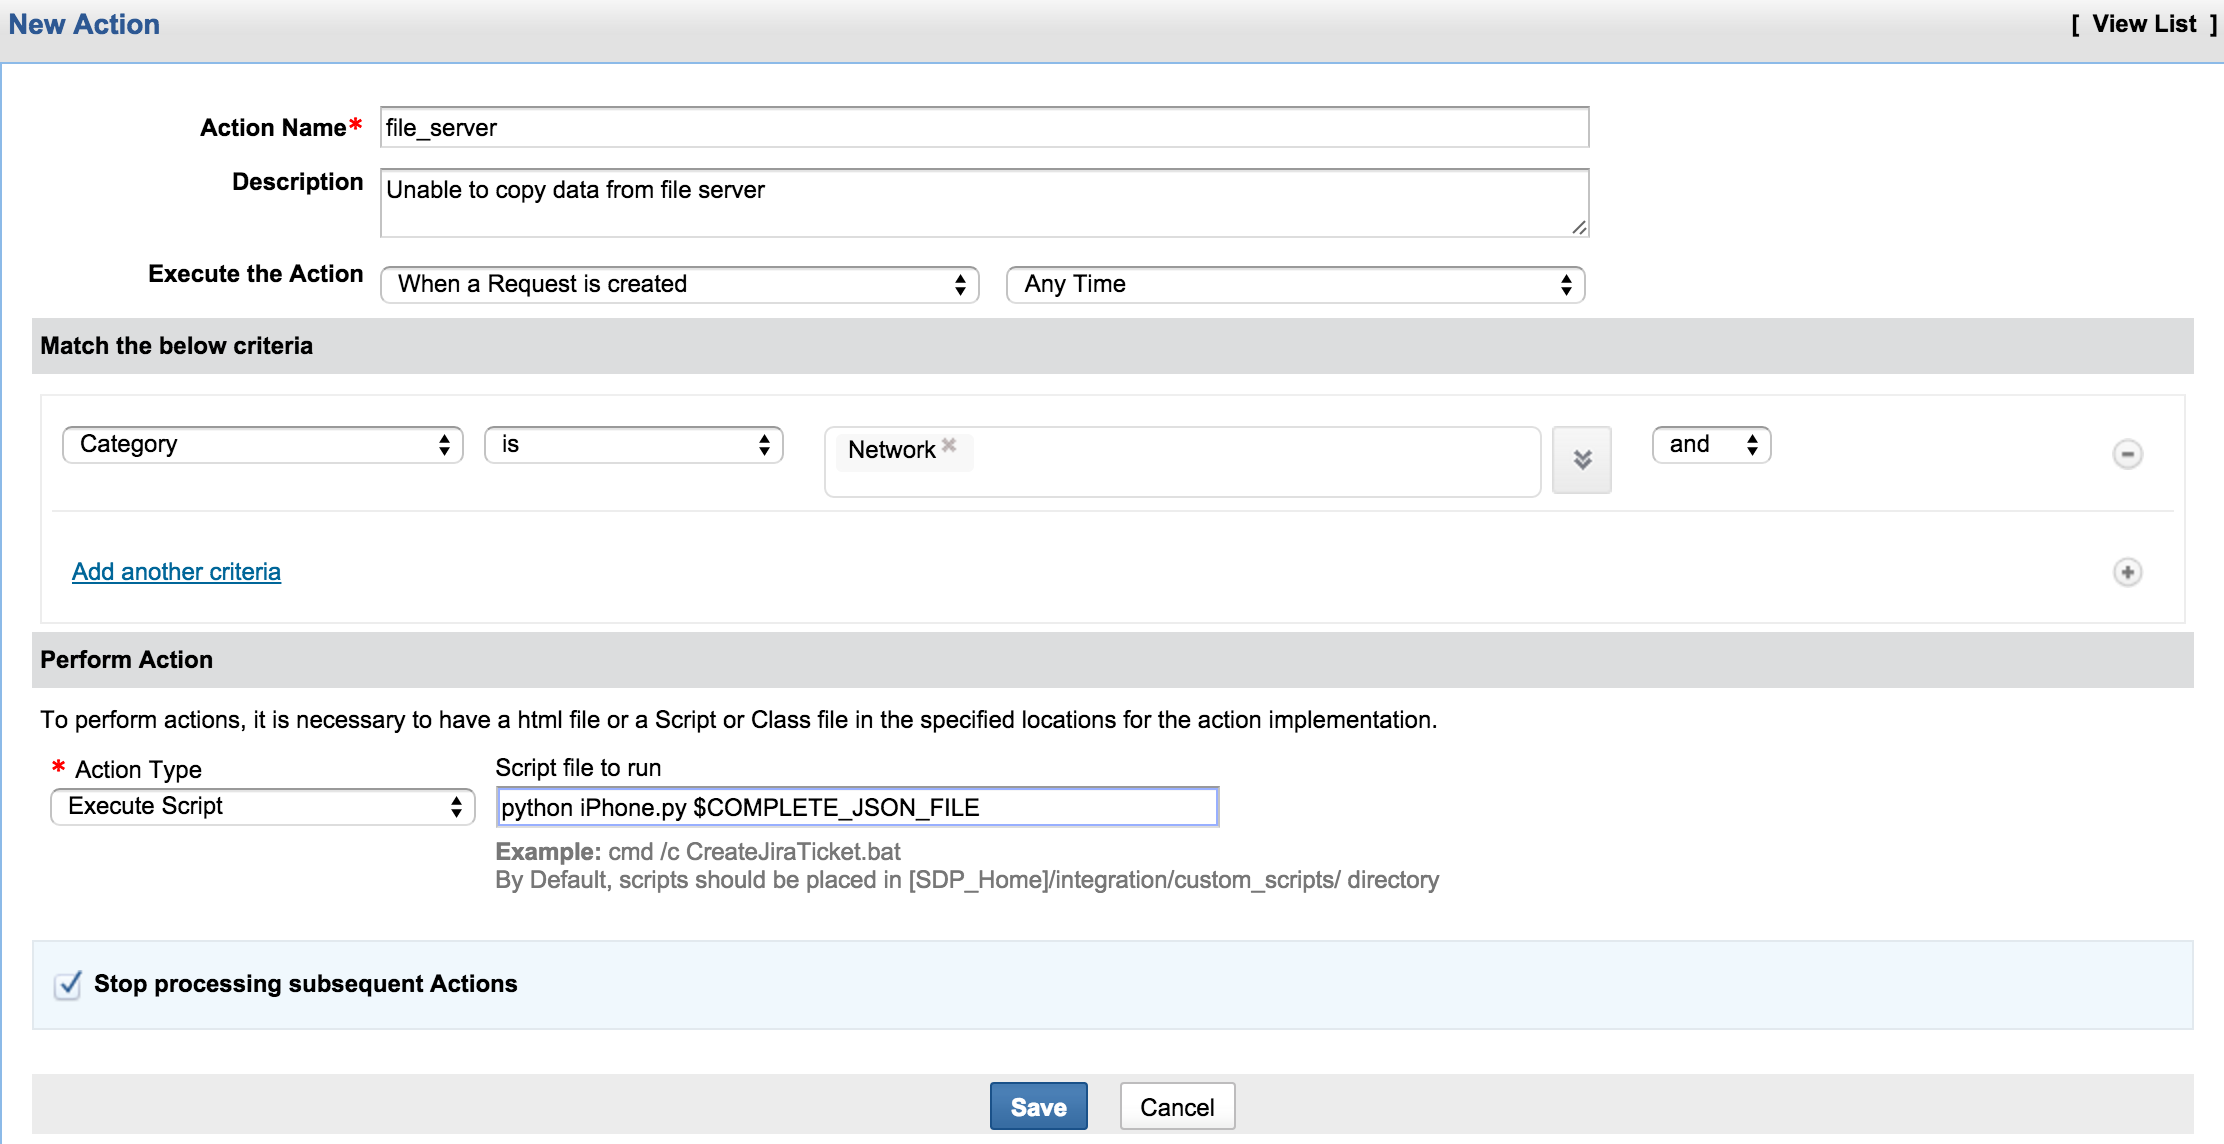Click the View List link
Viewport: 2224px width, 1144px height.
[x=2144, y=24]
